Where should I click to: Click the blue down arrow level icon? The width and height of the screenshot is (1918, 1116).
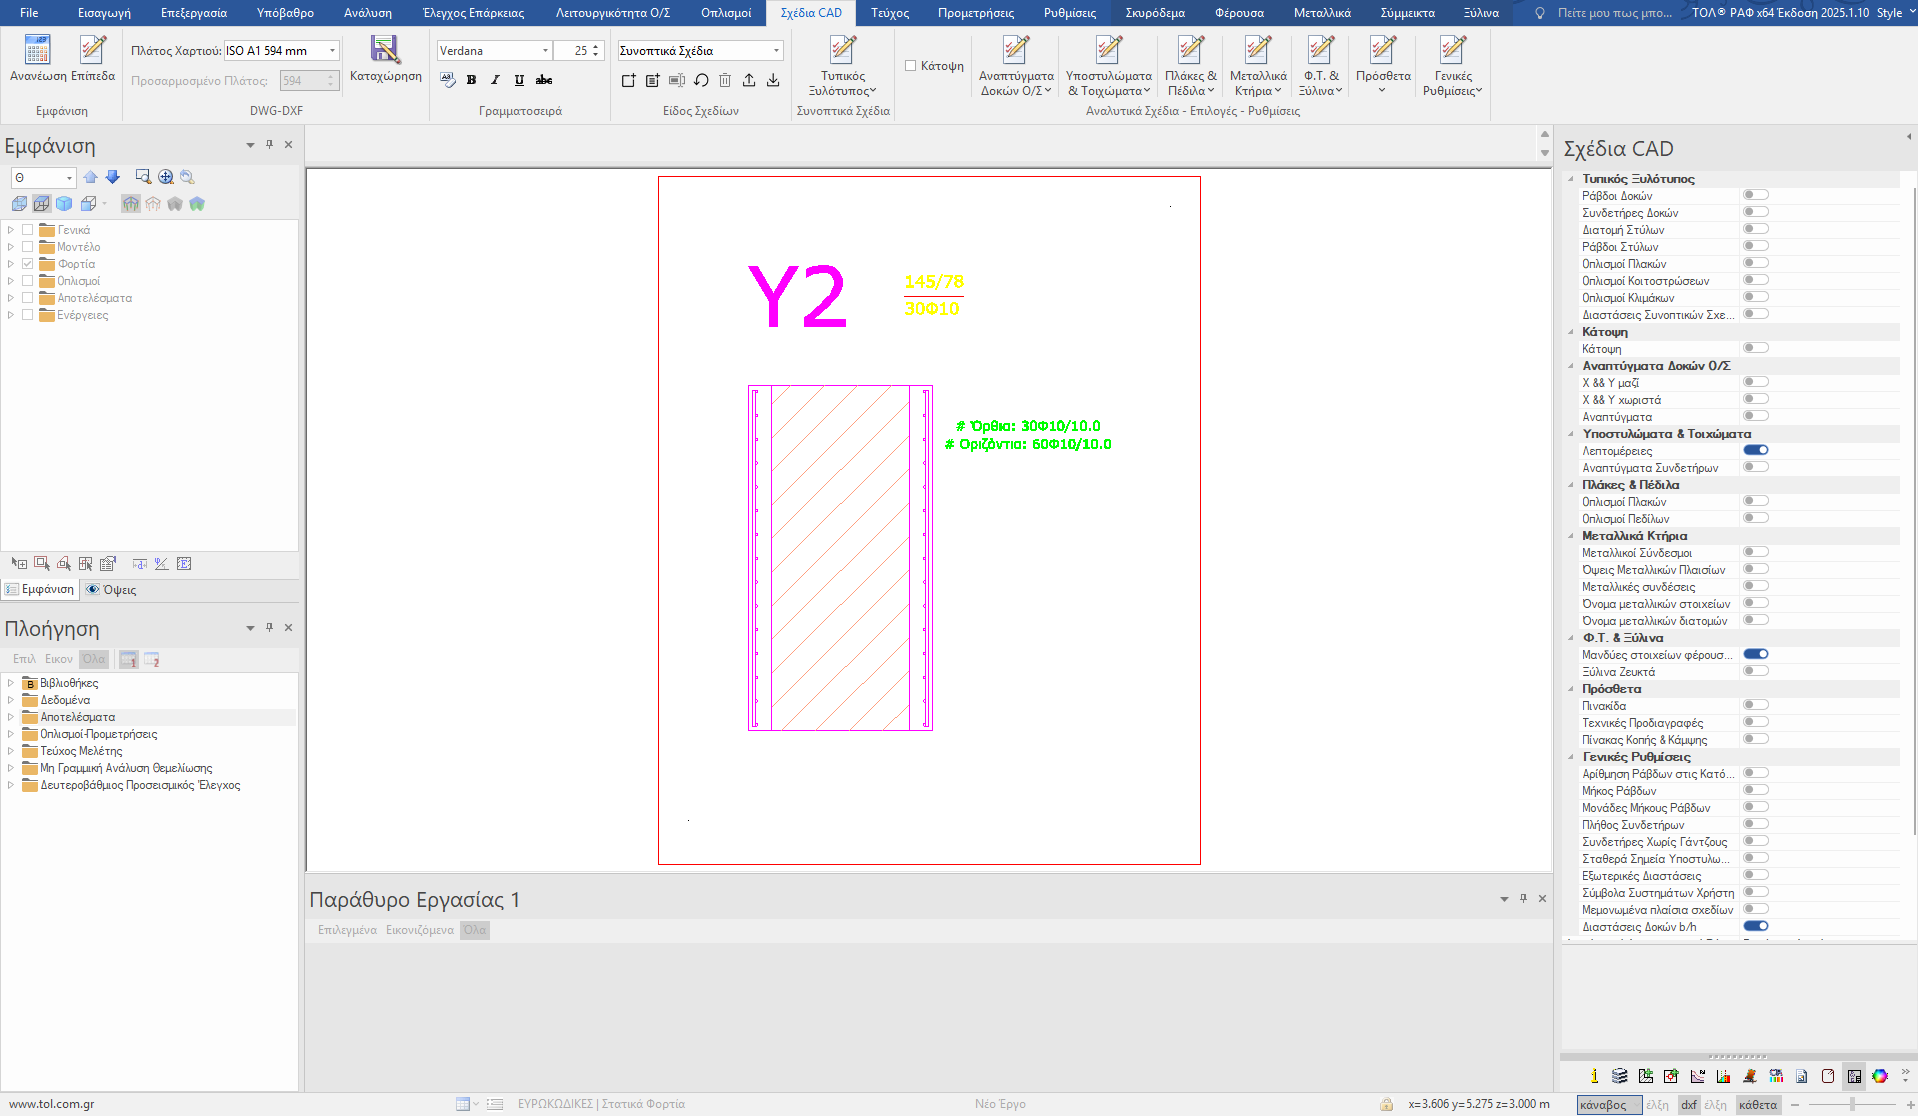[x=113, y=177]
